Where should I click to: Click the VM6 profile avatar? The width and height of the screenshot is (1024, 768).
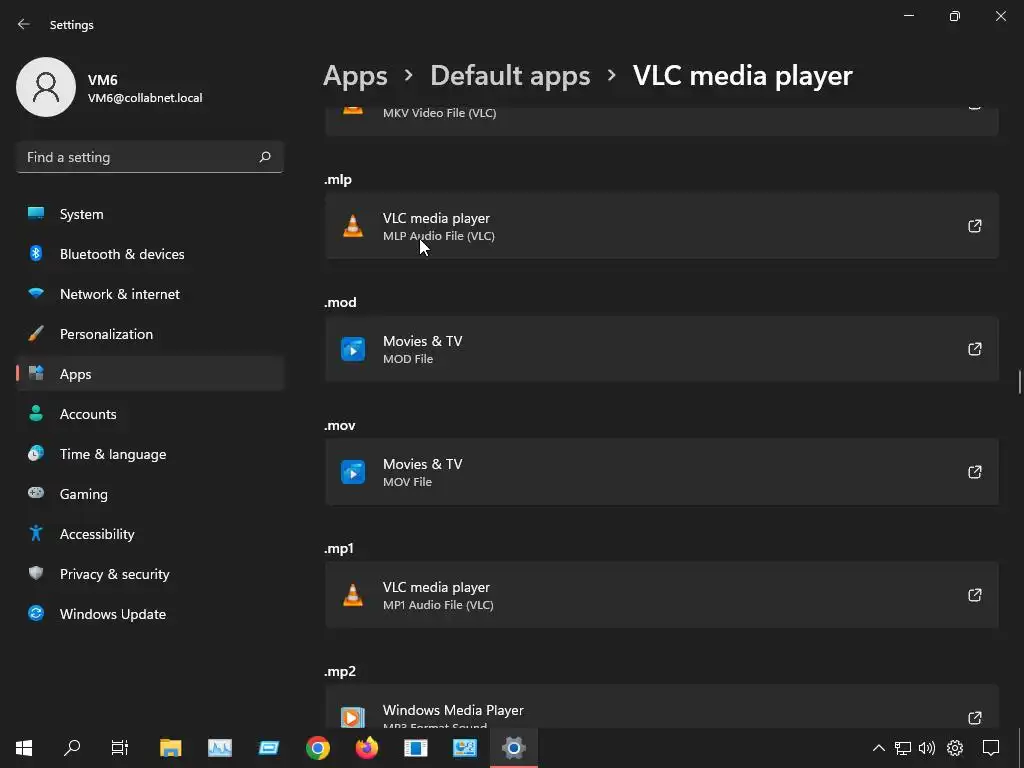click(x=46, y=87)
